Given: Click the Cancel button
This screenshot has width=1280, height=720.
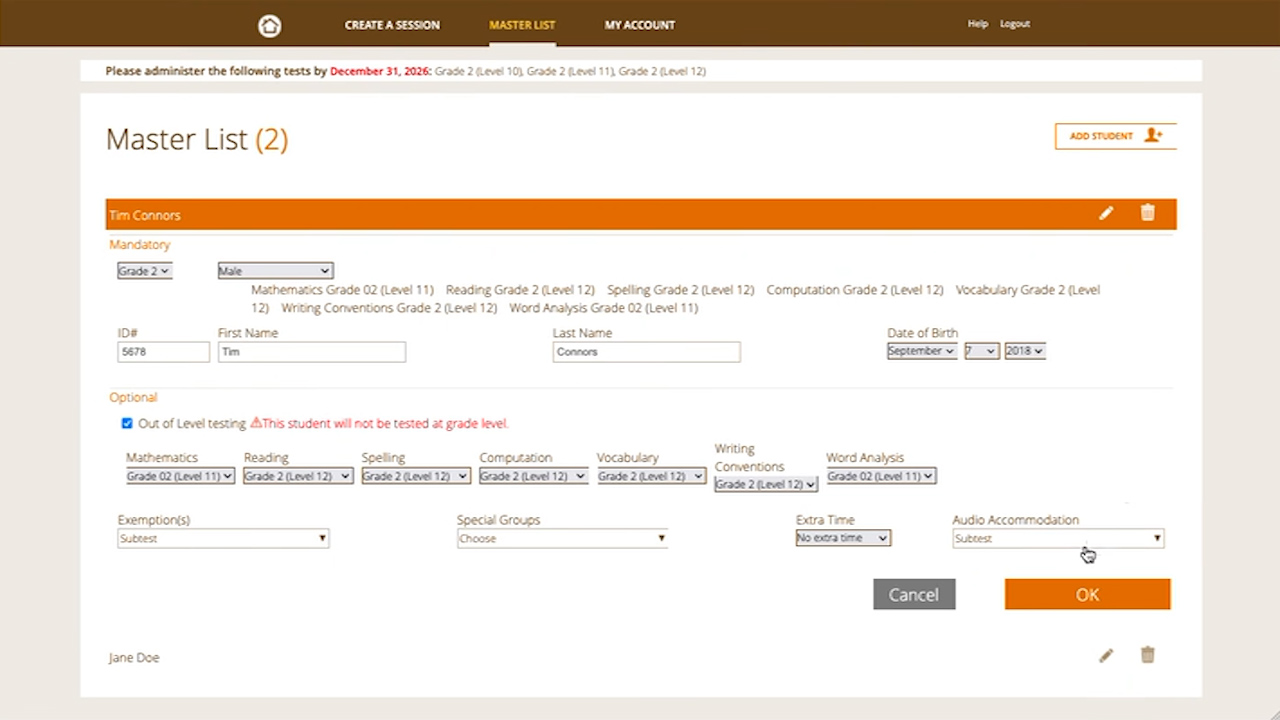Looking at the screenshot, I should (x=914, y=594).
